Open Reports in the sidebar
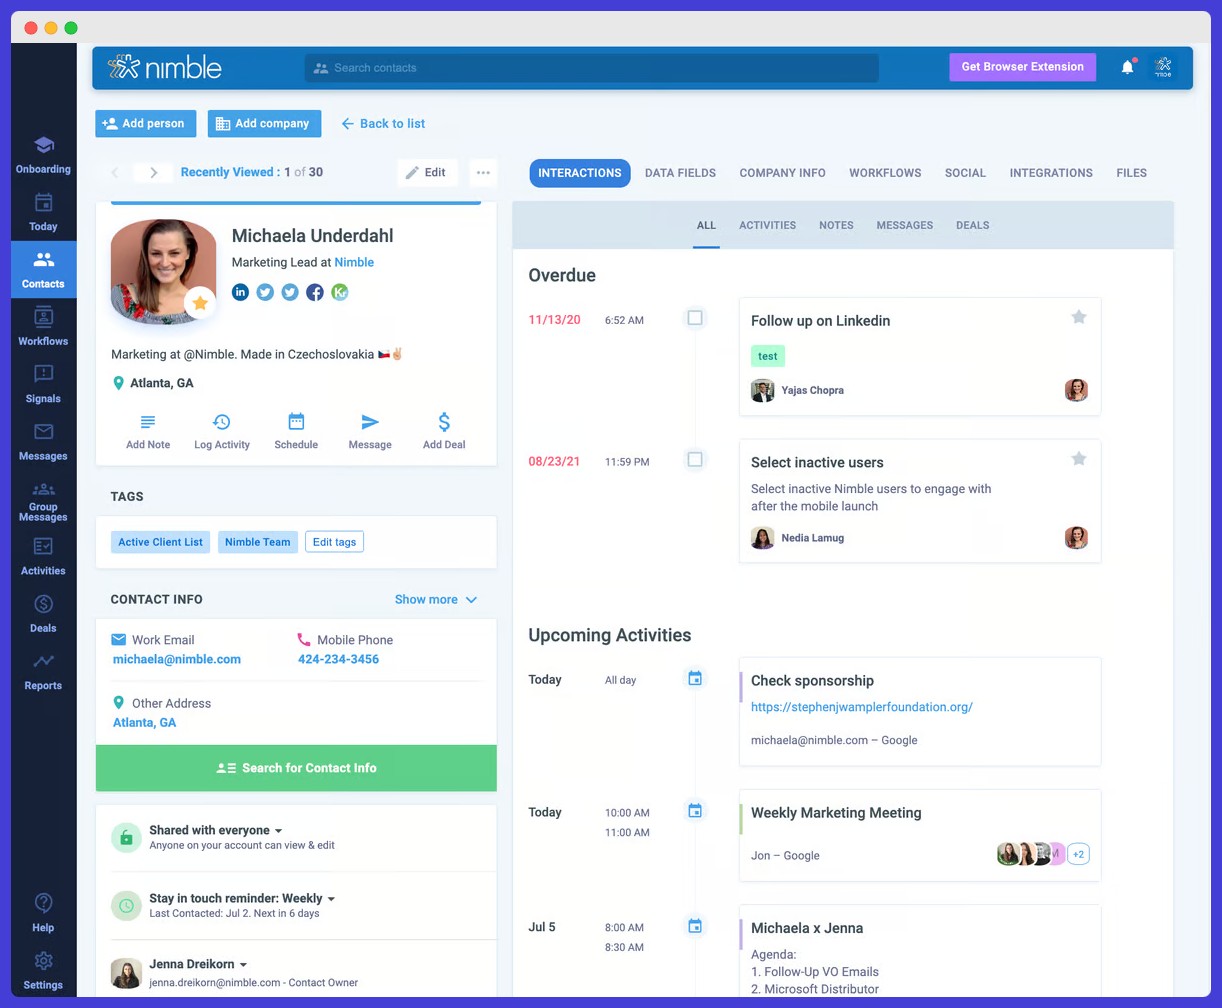 tap(43, 672)
